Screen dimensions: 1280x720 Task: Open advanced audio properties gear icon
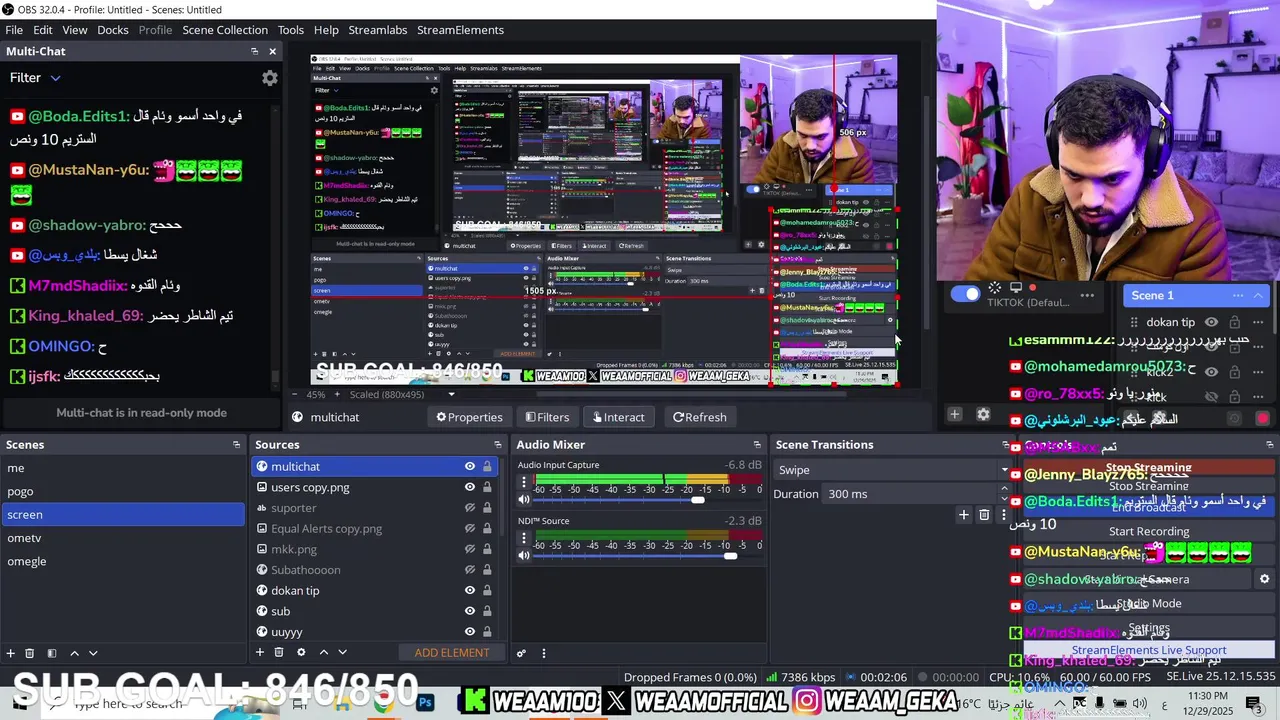point(521,653)
